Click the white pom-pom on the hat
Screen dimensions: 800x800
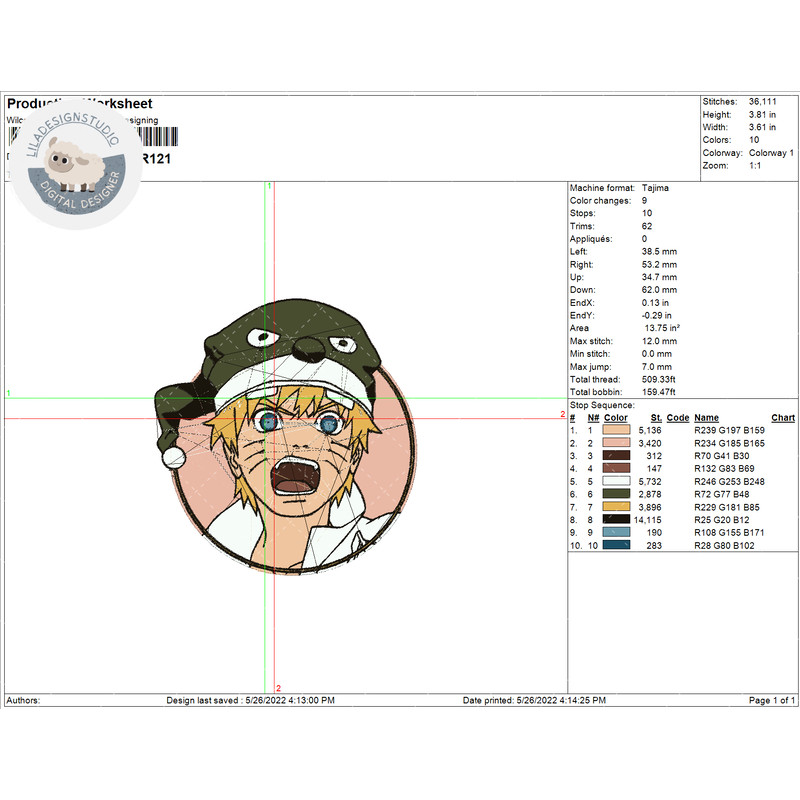[174, 457]
